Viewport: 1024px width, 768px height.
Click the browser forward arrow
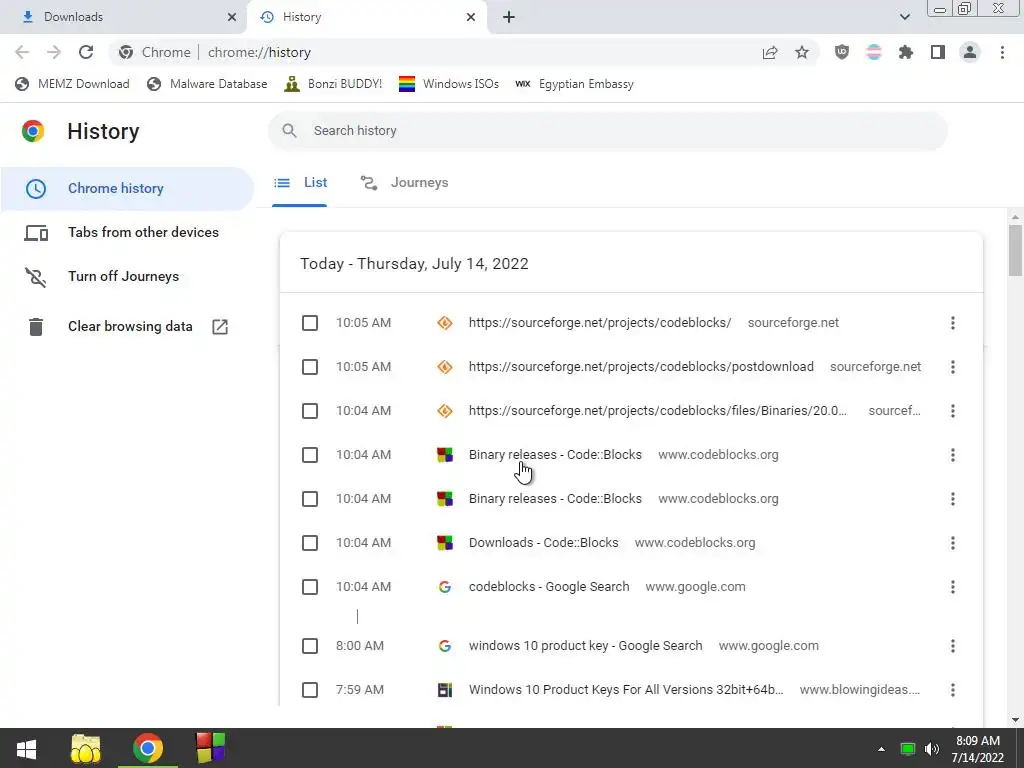(54, 52)
